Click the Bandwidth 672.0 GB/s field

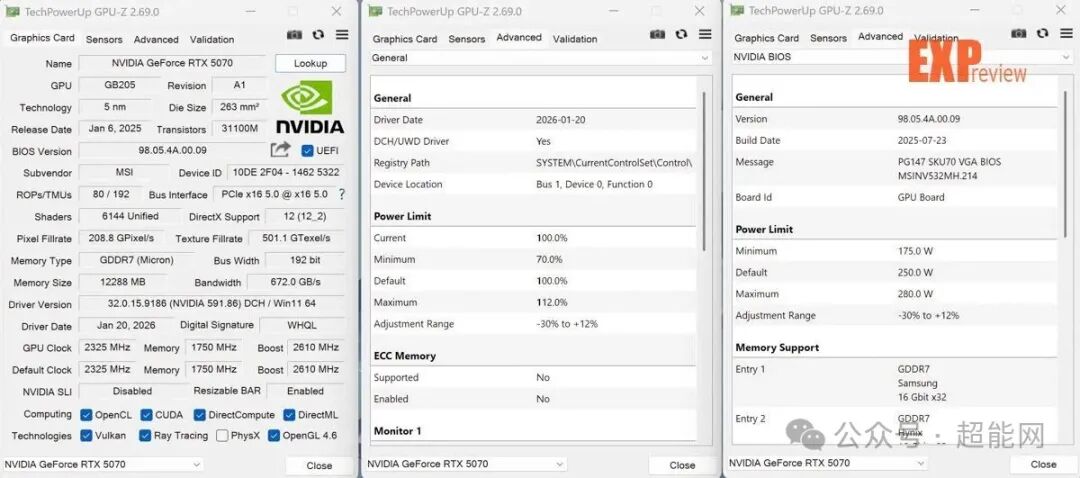click(296, 282)
